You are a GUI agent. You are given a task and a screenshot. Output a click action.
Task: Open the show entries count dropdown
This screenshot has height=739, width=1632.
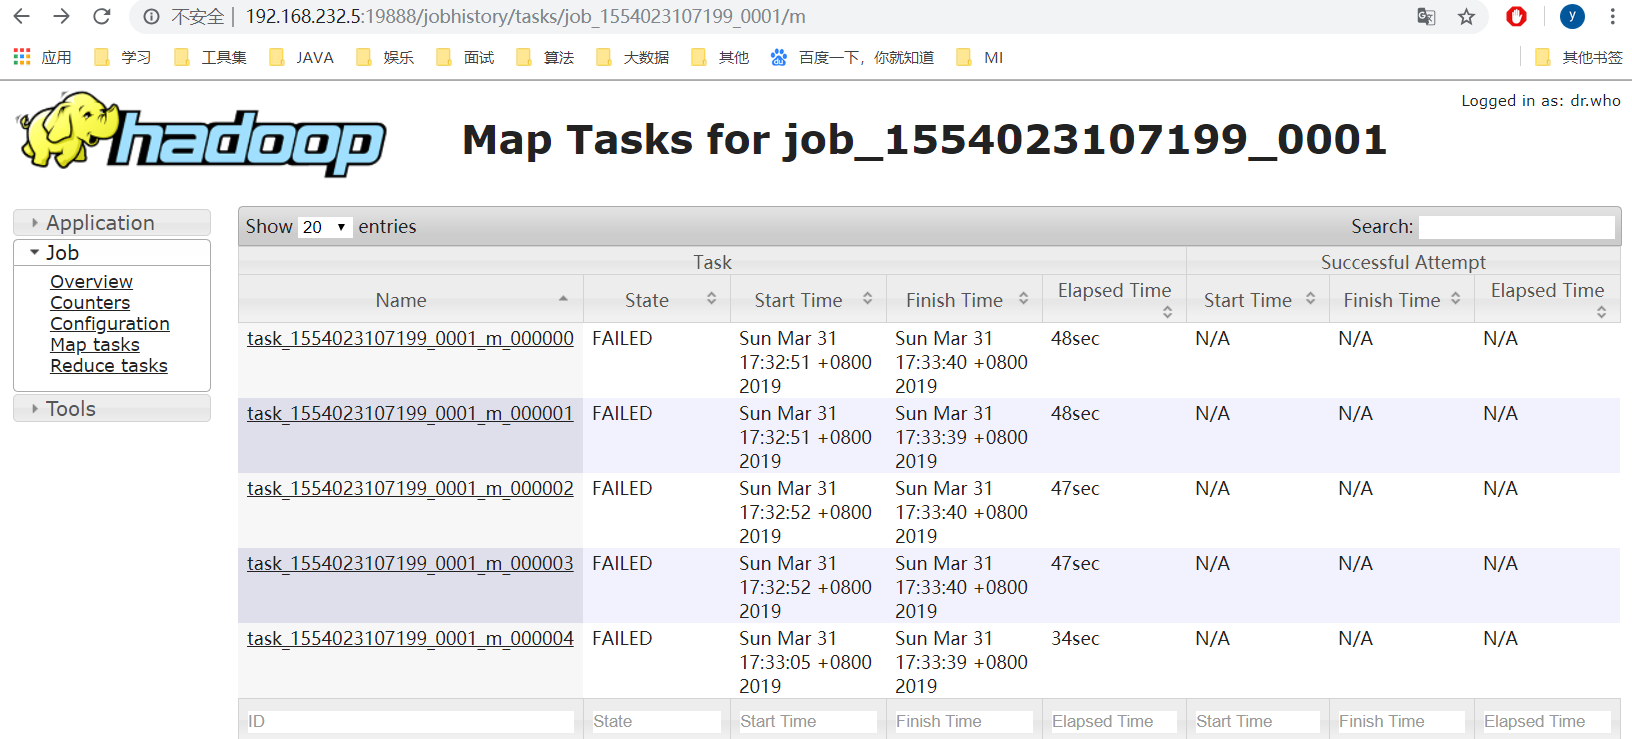(x=325, y=227)
